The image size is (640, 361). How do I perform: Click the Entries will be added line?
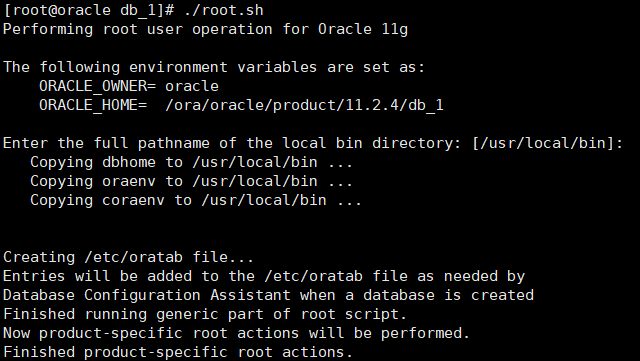click(x=264, y=276)
